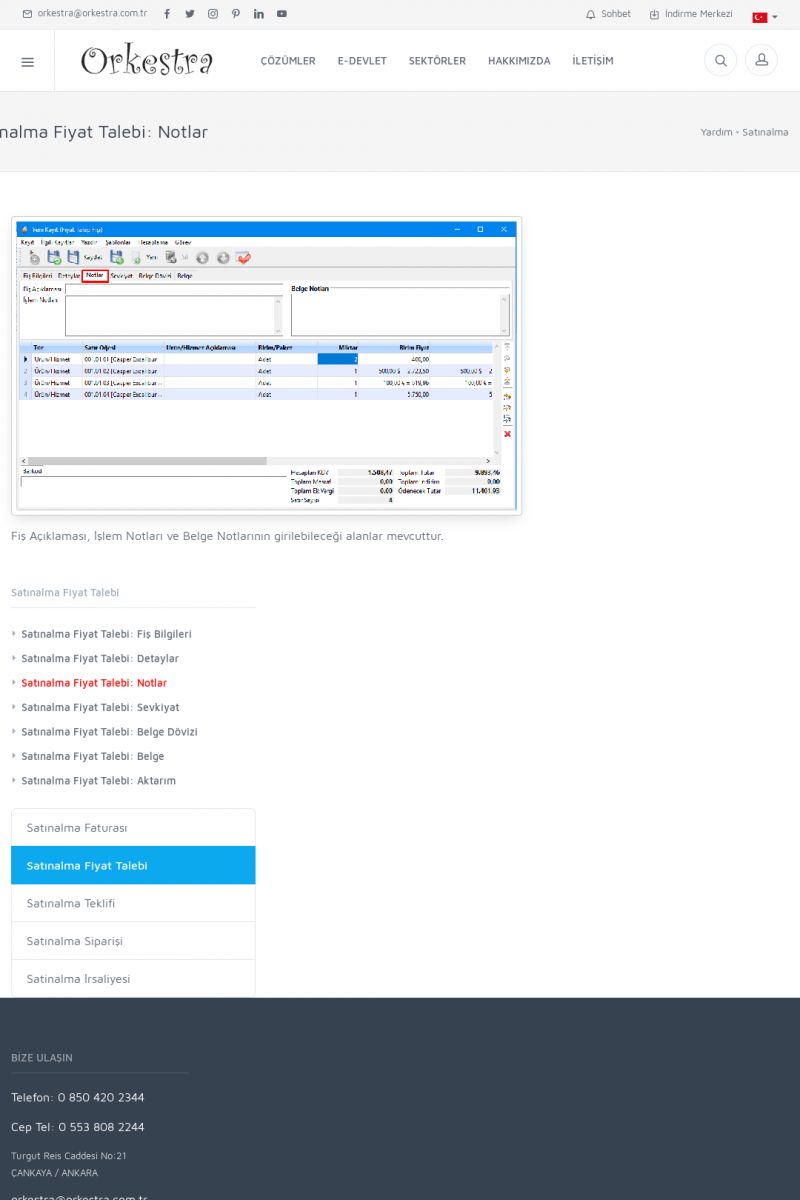The image size is (800, 1200).
Task: Open the user account icon
Action: (x=761, y=61)
